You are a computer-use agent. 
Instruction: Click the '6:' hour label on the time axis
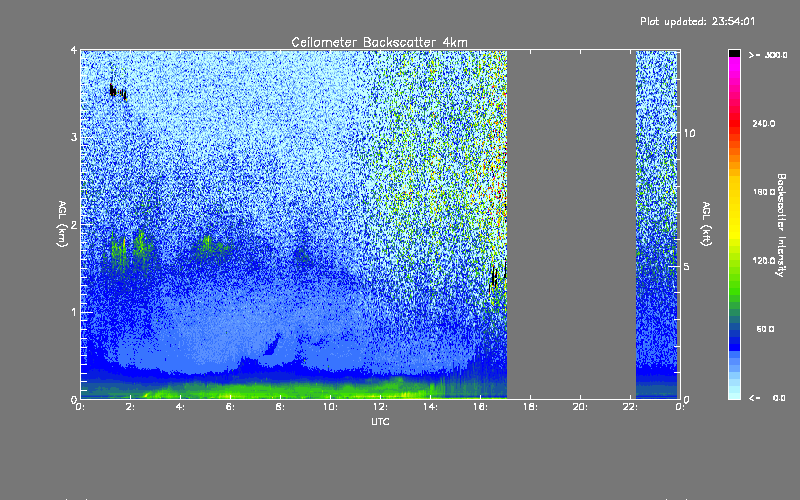(x=231, y=407)
